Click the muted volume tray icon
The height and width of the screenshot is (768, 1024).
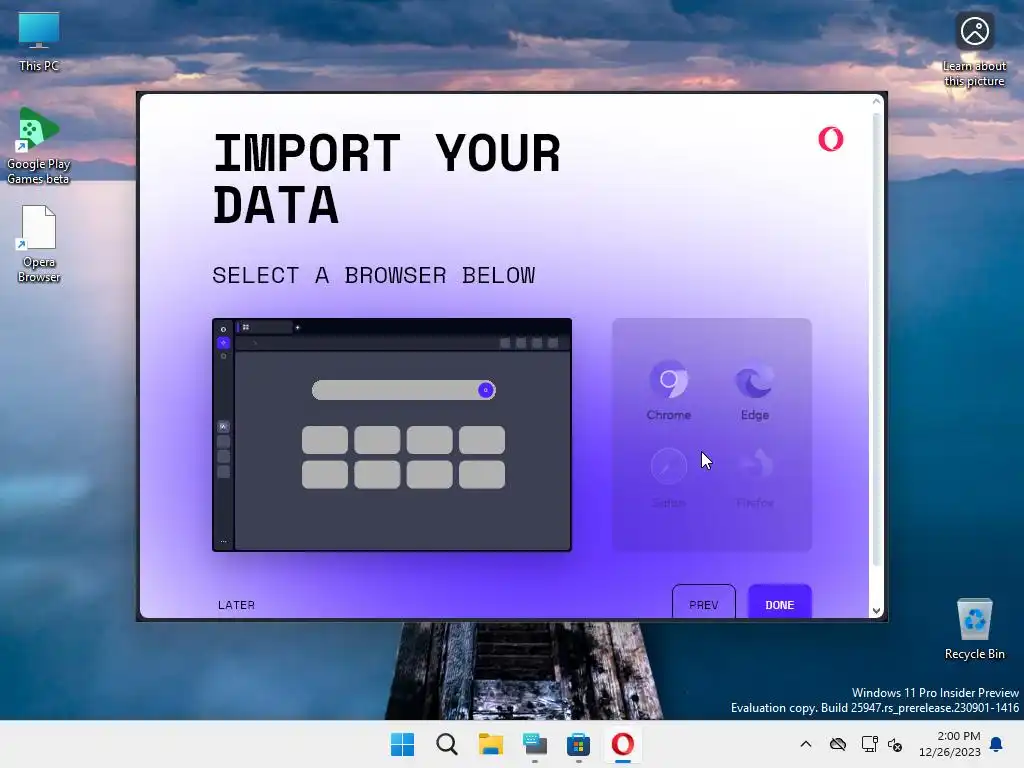895,744
